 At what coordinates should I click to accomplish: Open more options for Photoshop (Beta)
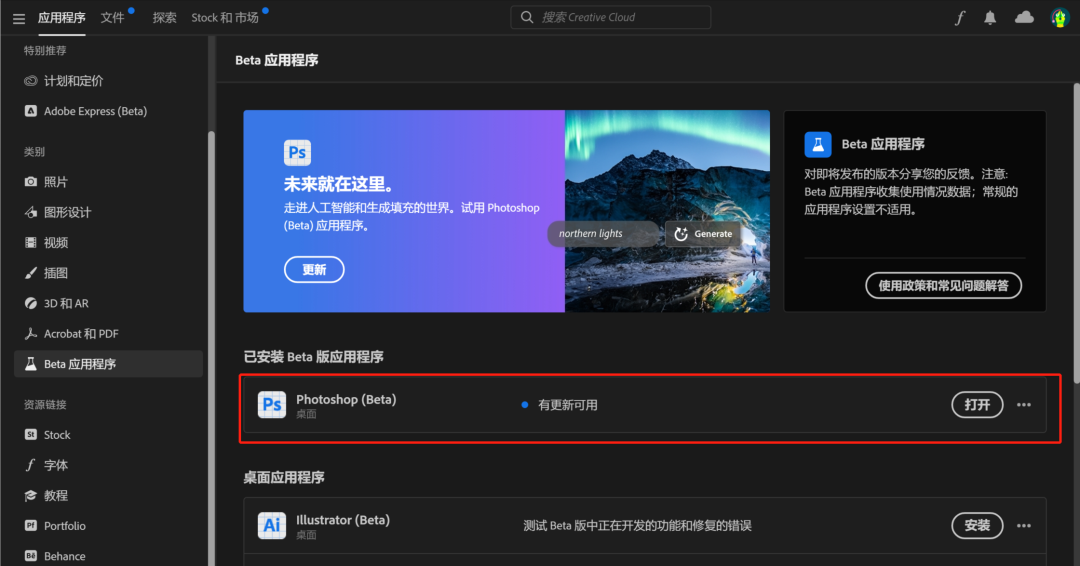pyautogui.click(x=1024, y=405)
